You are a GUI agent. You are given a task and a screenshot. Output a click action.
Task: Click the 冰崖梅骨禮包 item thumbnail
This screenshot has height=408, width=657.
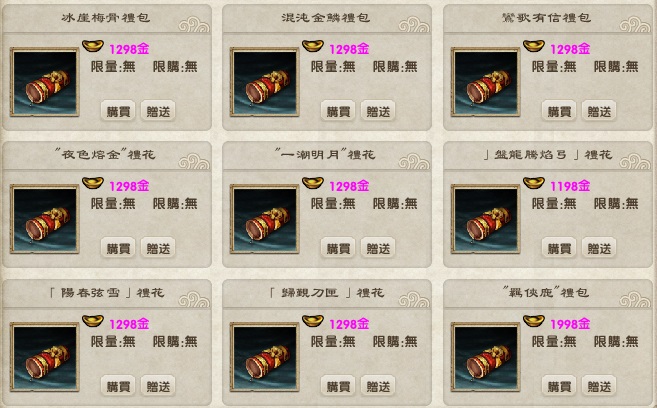pyautogui.click(x=45, y=82)
